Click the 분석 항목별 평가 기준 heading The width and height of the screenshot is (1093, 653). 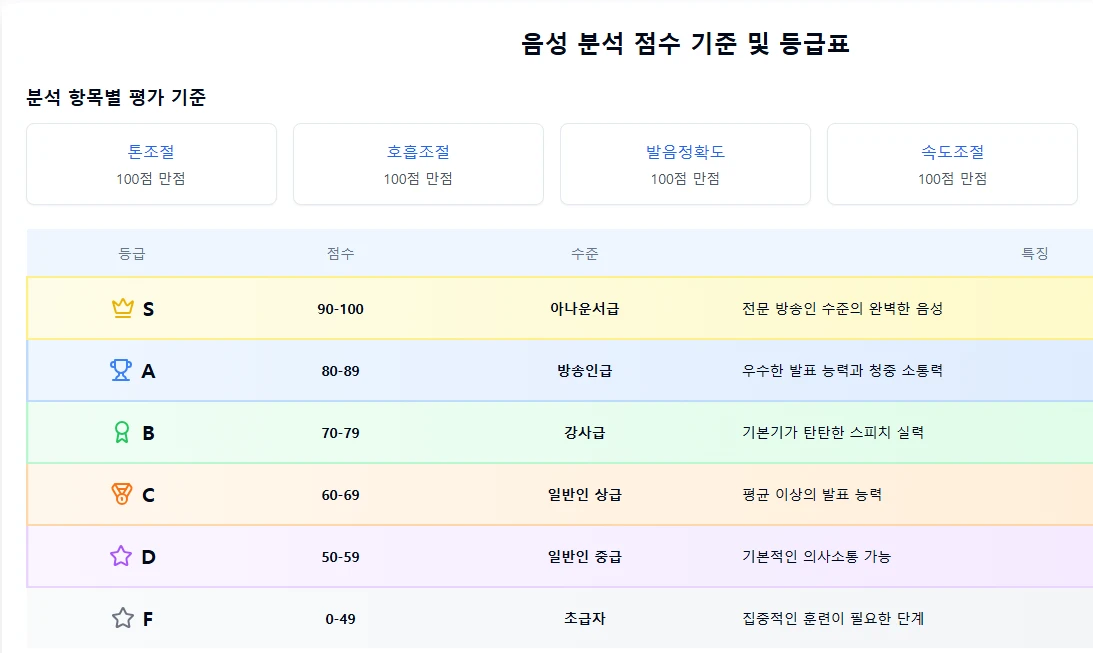click(x=116, y=97)
